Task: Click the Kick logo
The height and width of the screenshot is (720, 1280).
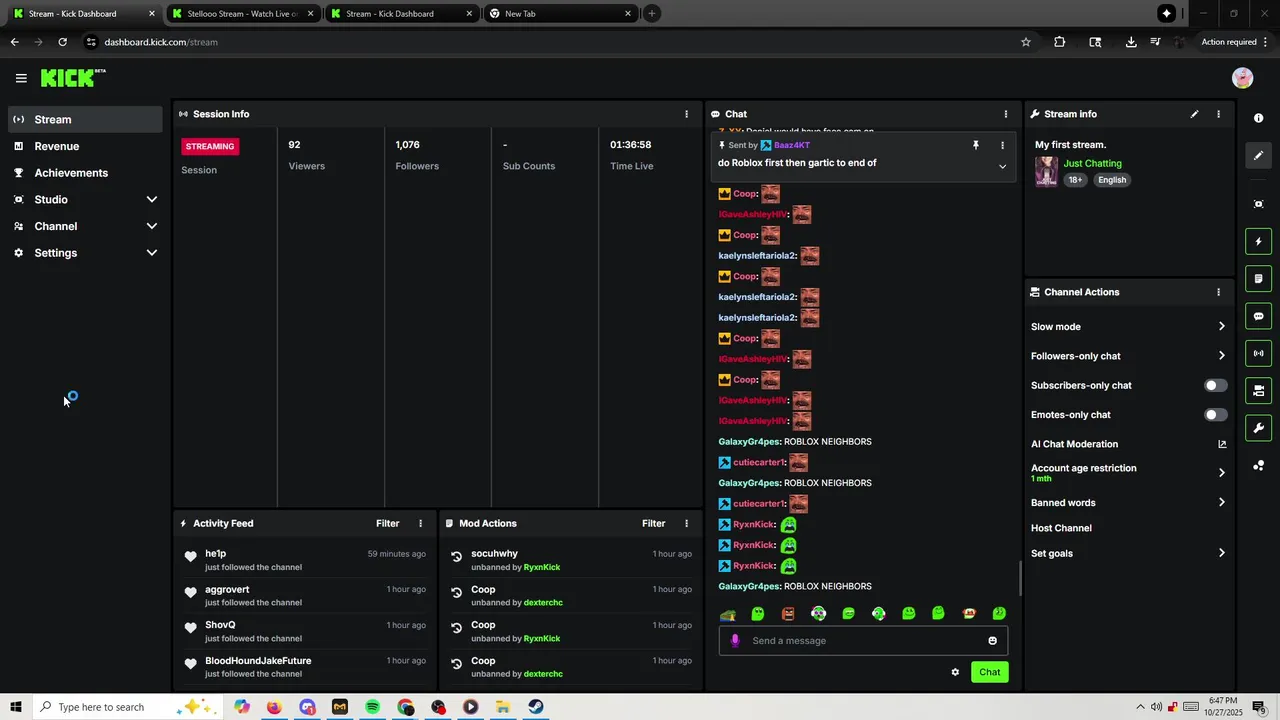Action: click(72, 78)
